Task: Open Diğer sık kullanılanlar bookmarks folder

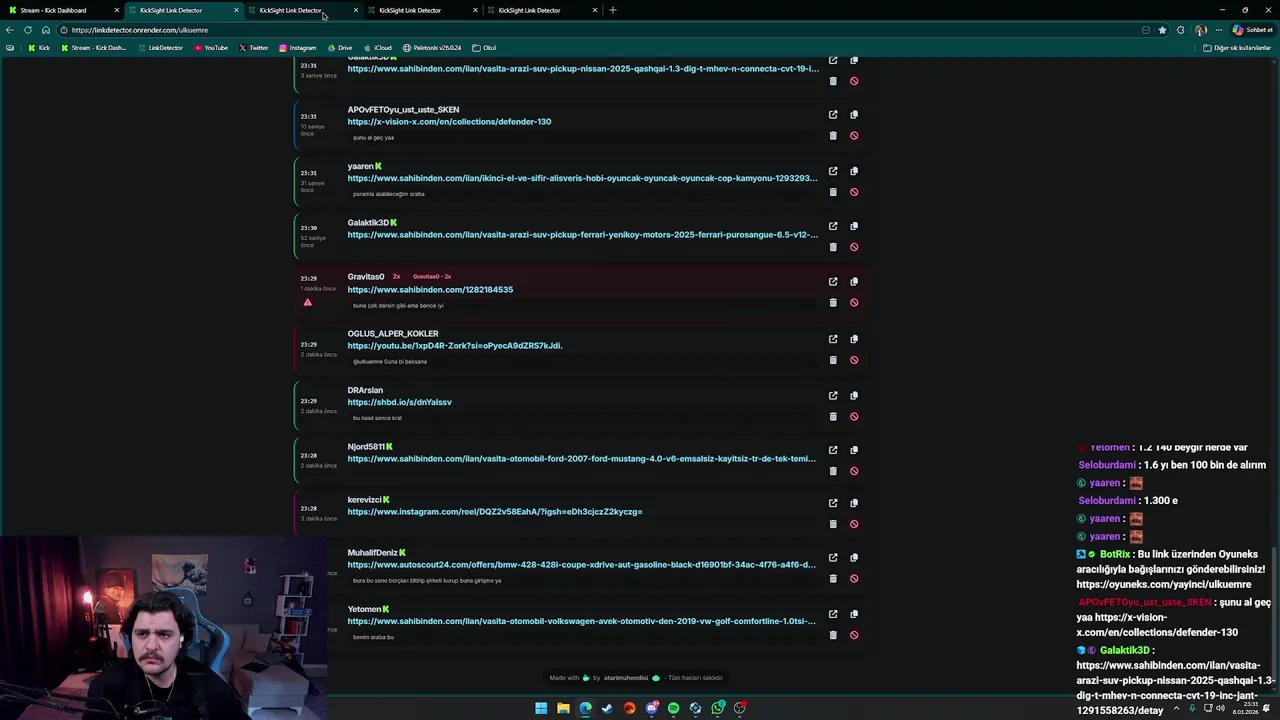Action: coord(1237,48)
